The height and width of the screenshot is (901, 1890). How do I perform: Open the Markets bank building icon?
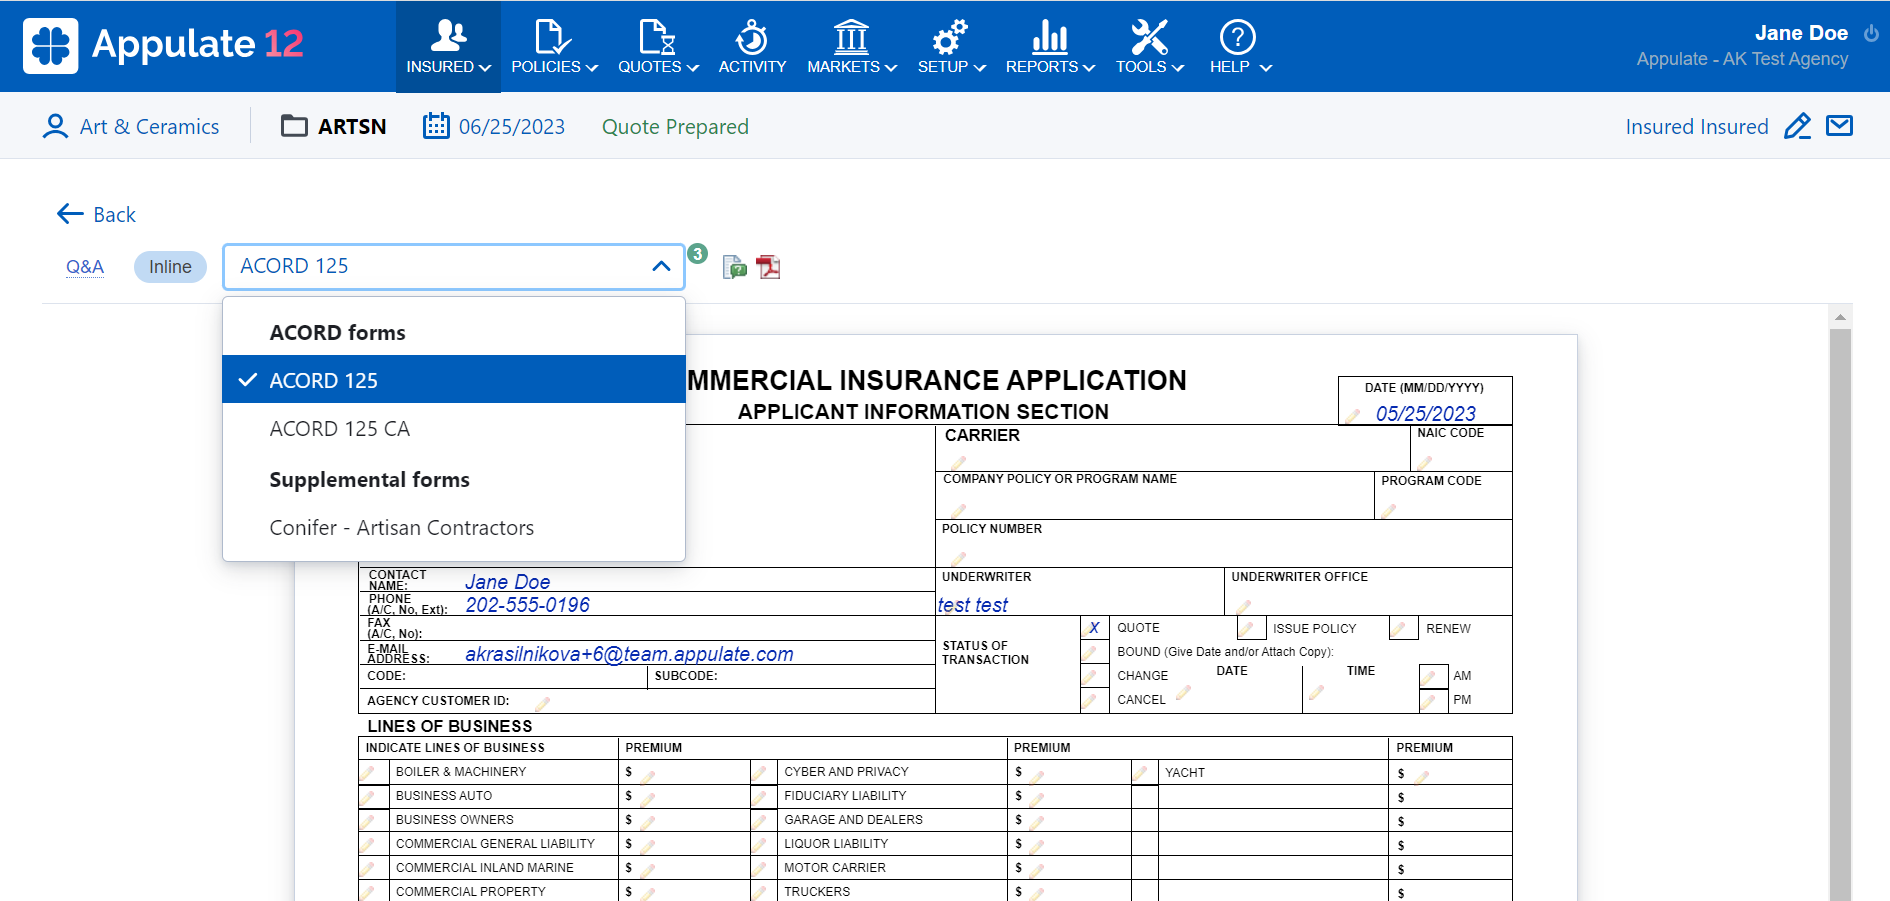pyautogui.click(x=851, y=37)
